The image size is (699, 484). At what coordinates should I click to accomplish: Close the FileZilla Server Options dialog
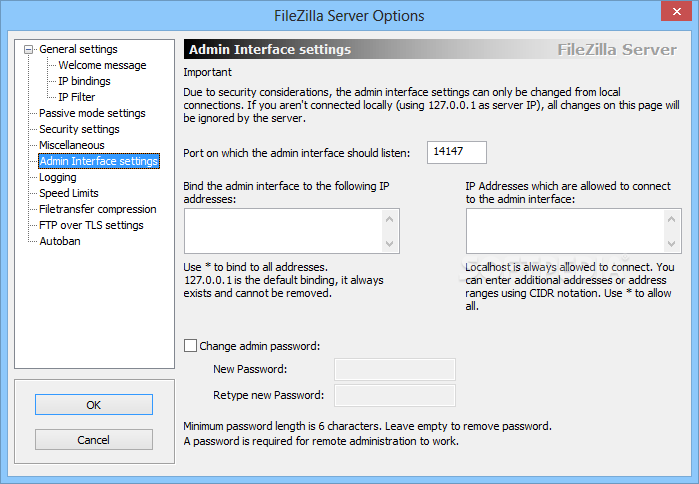(676, 12)
